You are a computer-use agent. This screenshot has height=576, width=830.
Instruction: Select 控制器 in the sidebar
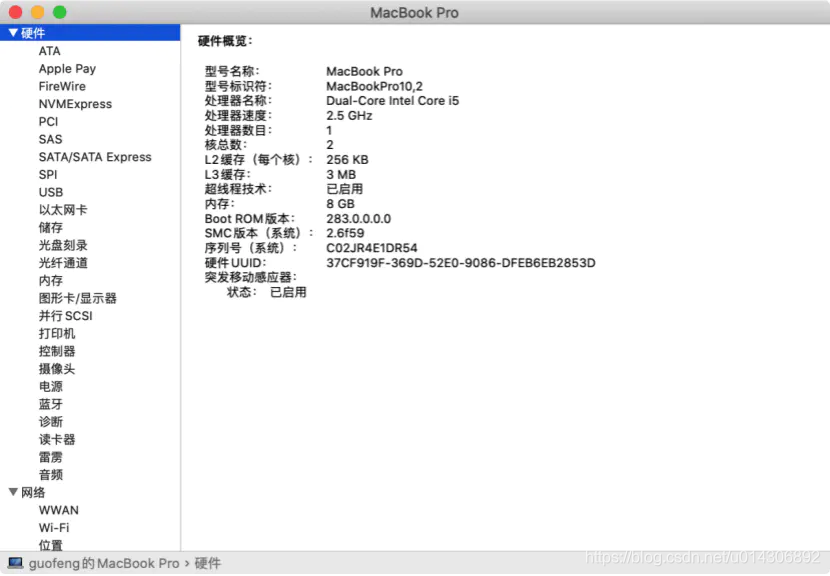point(57,351)
